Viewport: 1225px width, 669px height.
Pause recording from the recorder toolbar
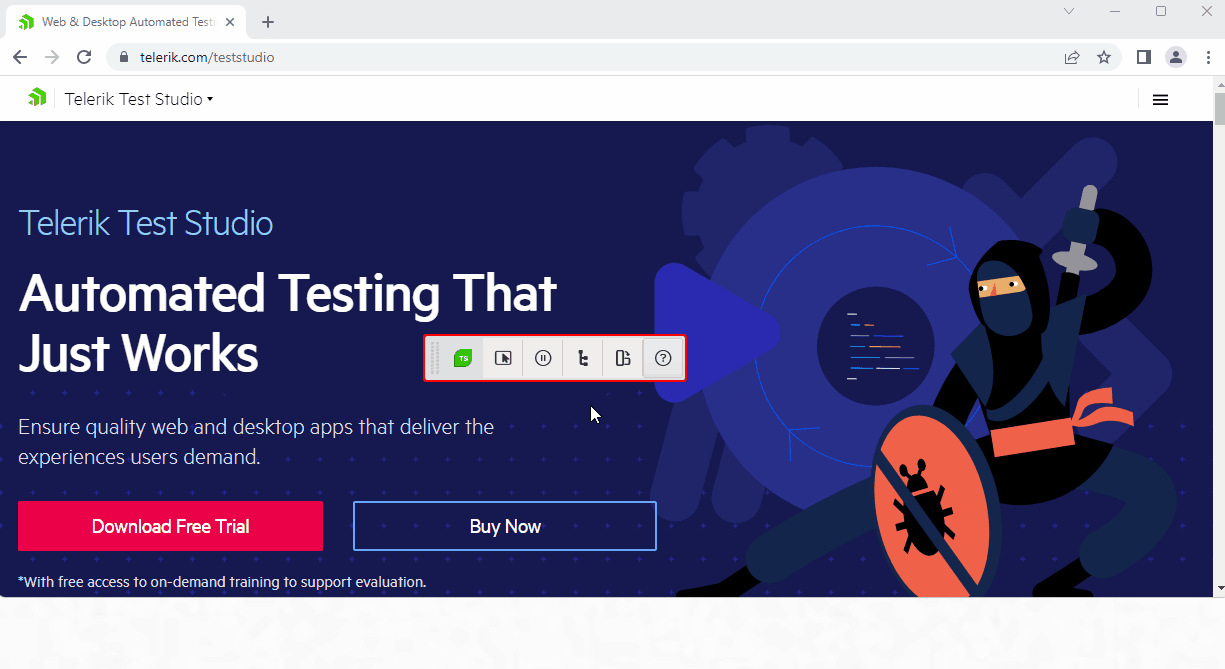click(543, 358)
